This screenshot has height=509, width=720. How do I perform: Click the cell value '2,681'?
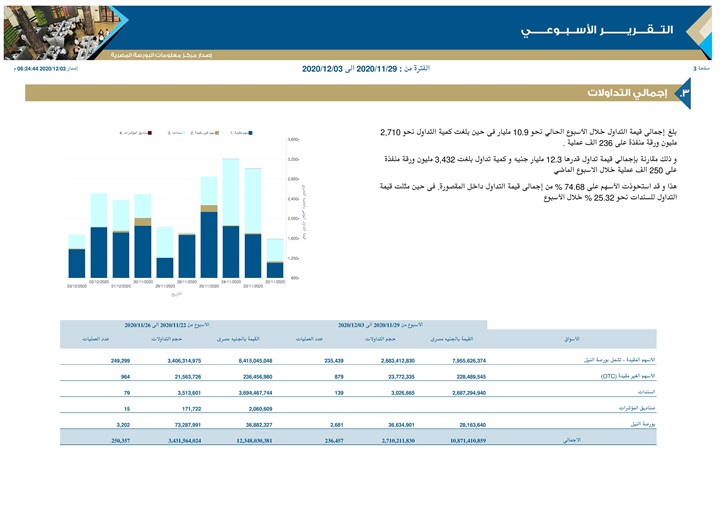[x=337, y=425]
